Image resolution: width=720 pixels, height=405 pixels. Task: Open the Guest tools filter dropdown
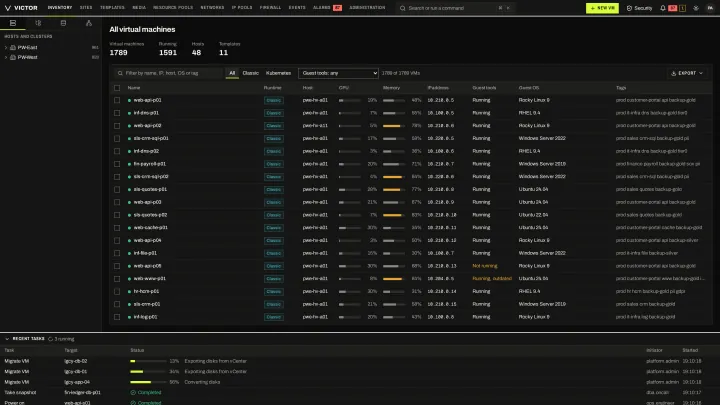338,73
